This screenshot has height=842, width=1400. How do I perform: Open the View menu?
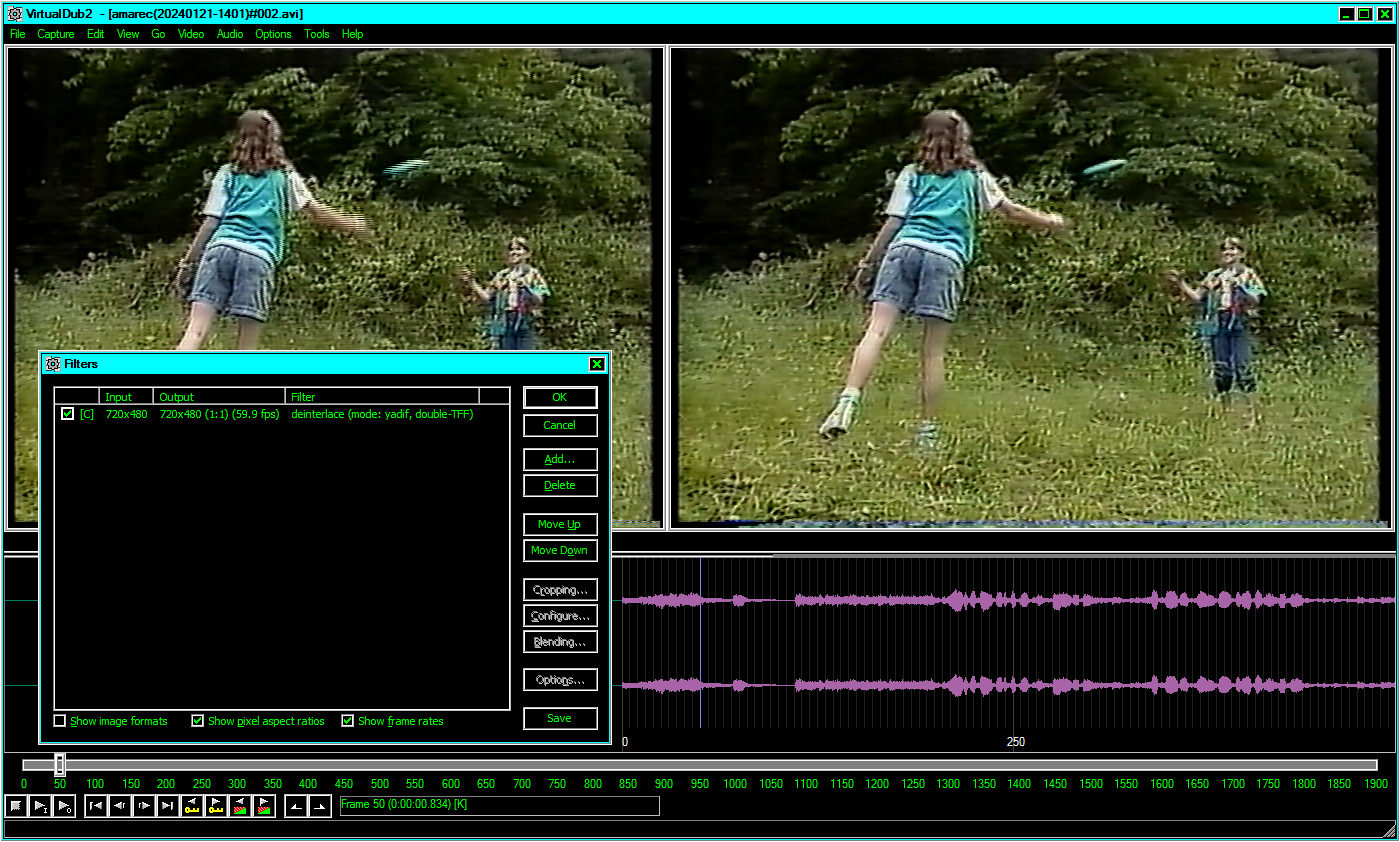128,34
